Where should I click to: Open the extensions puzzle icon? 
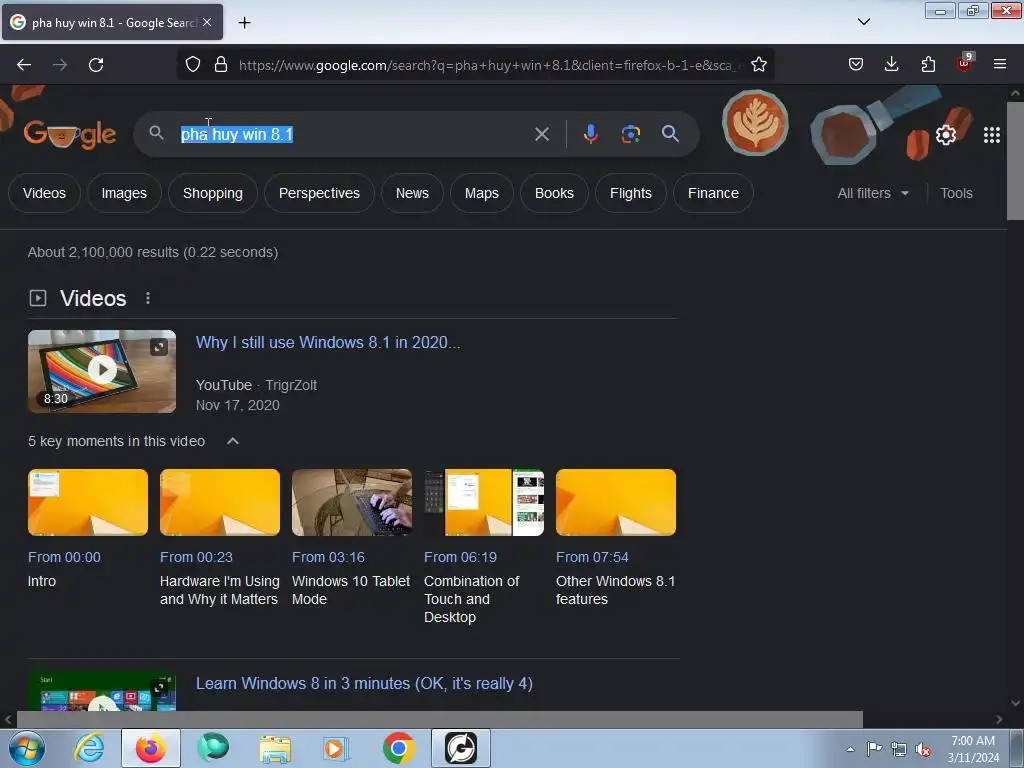coord(928,64)
